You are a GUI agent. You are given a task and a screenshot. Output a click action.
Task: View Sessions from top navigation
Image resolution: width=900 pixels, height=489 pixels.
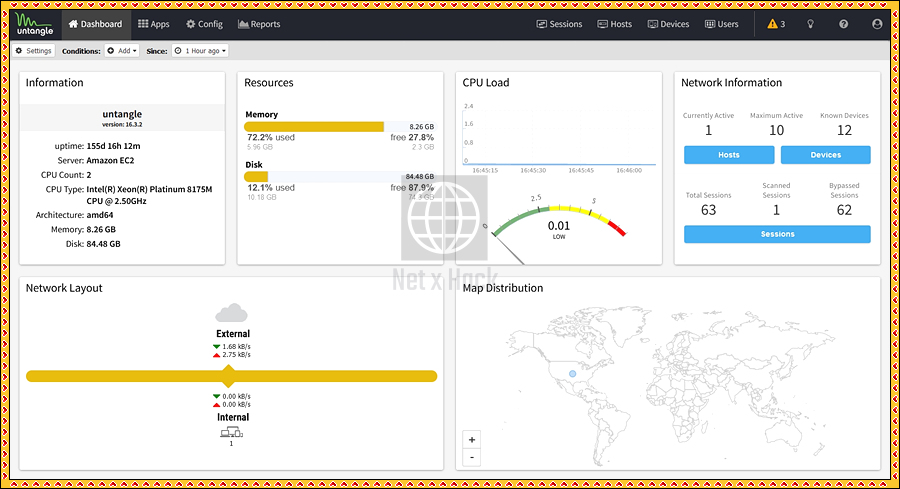pyautogui.click(x=559, y=24)
